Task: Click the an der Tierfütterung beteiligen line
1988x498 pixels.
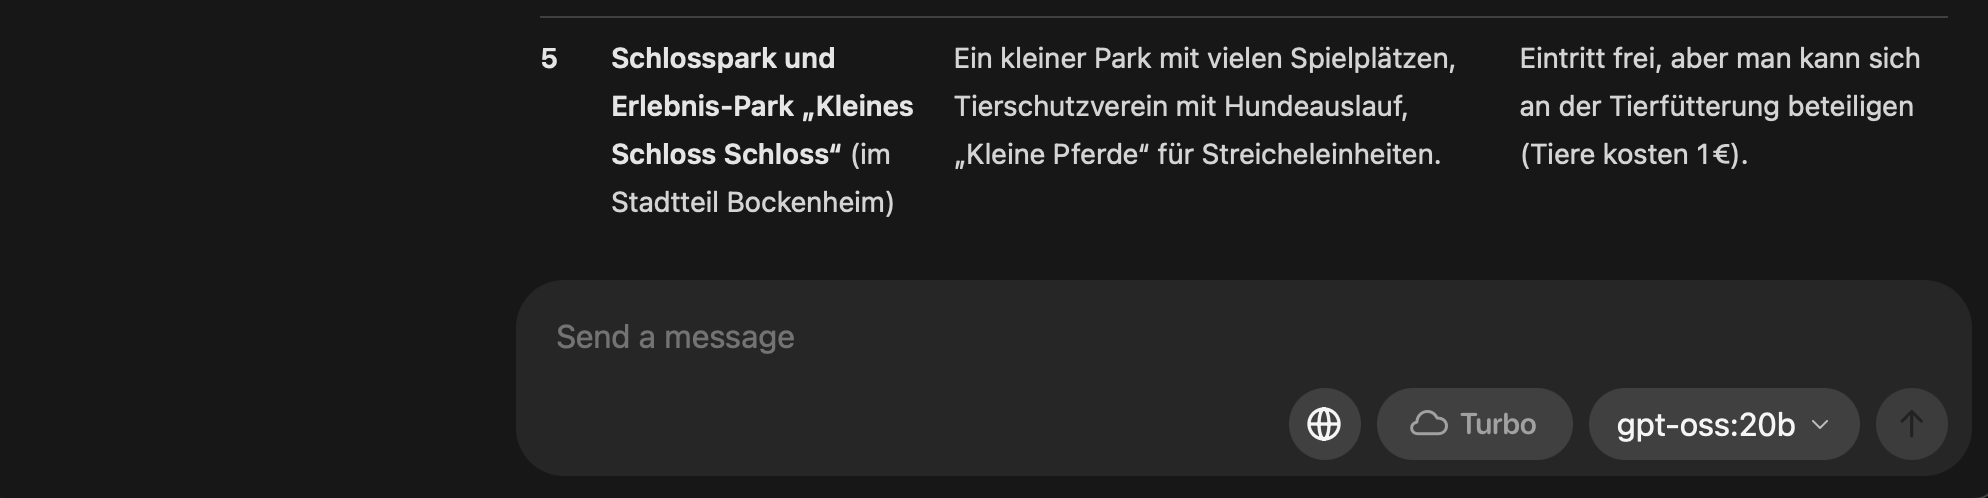Action: [x=1716, y=106]
